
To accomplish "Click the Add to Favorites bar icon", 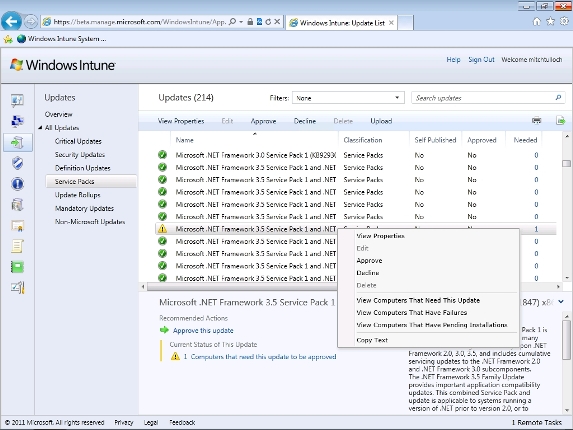I will pyautogui.click(x=8, y=39).
